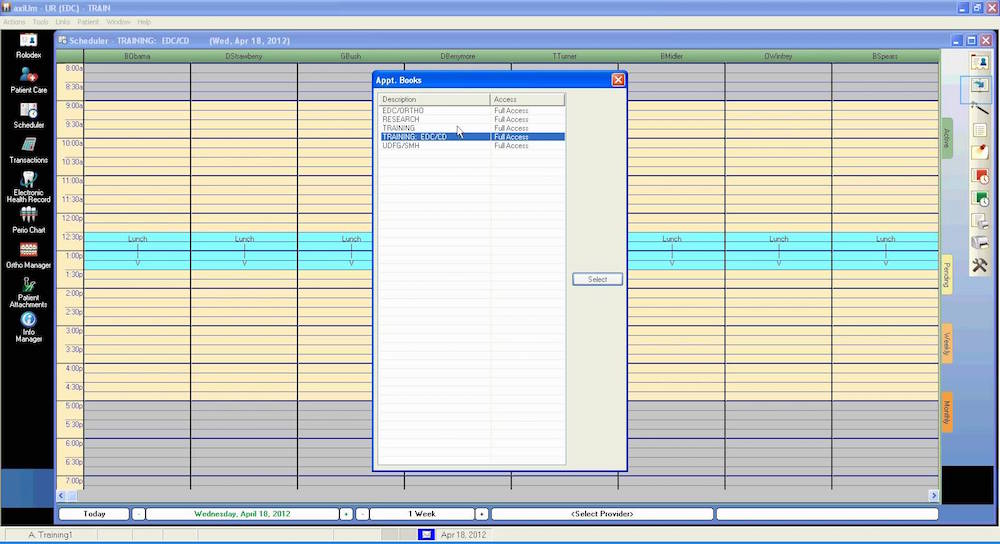Click the Lunch block in BSpears column
This screenshot has width=1000, height=544.
point(885,251)
